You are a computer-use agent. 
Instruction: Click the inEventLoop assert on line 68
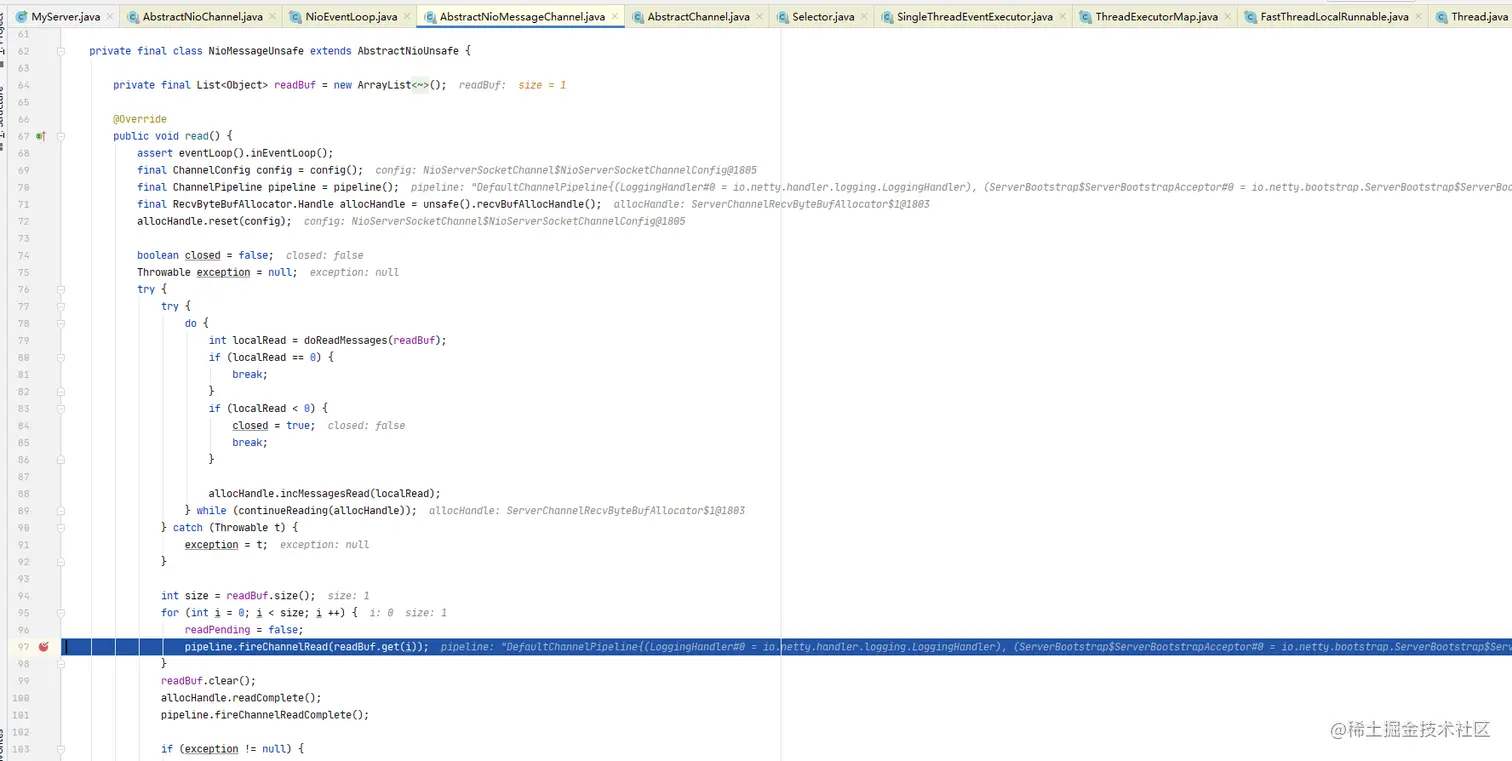(x=235, y=153)
